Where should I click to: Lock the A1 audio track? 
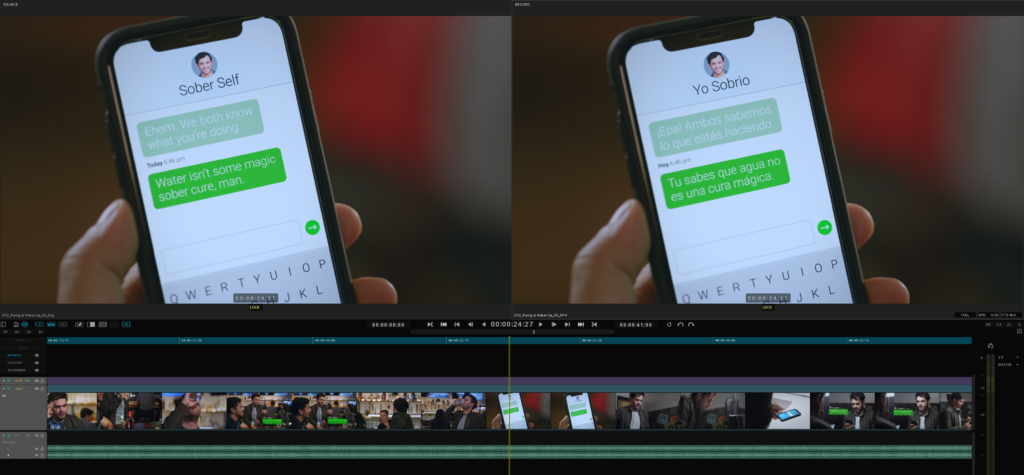pyautogui.click(x=42, y=436)
